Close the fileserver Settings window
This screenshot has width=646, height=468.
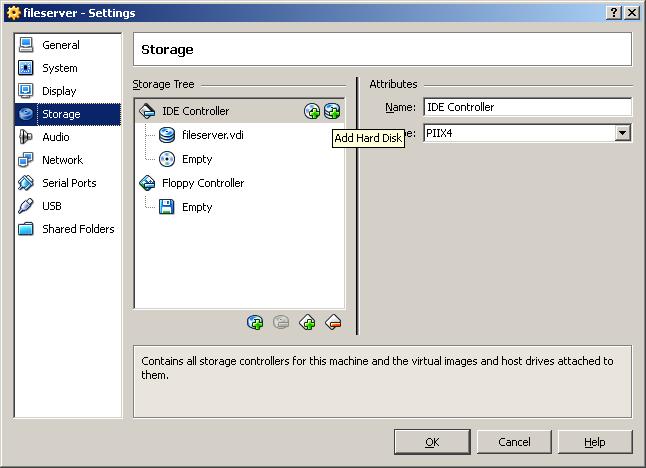[632, 13]
